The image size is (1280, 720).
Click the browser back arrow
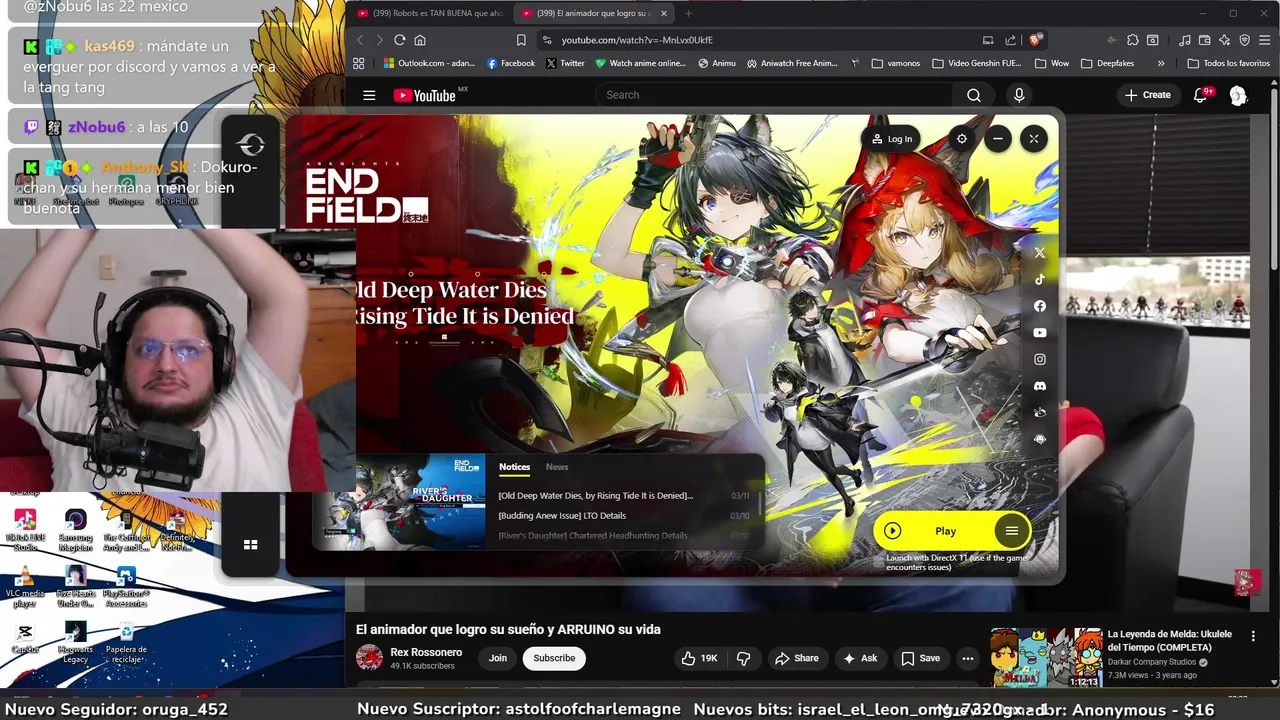coord(360,40)
